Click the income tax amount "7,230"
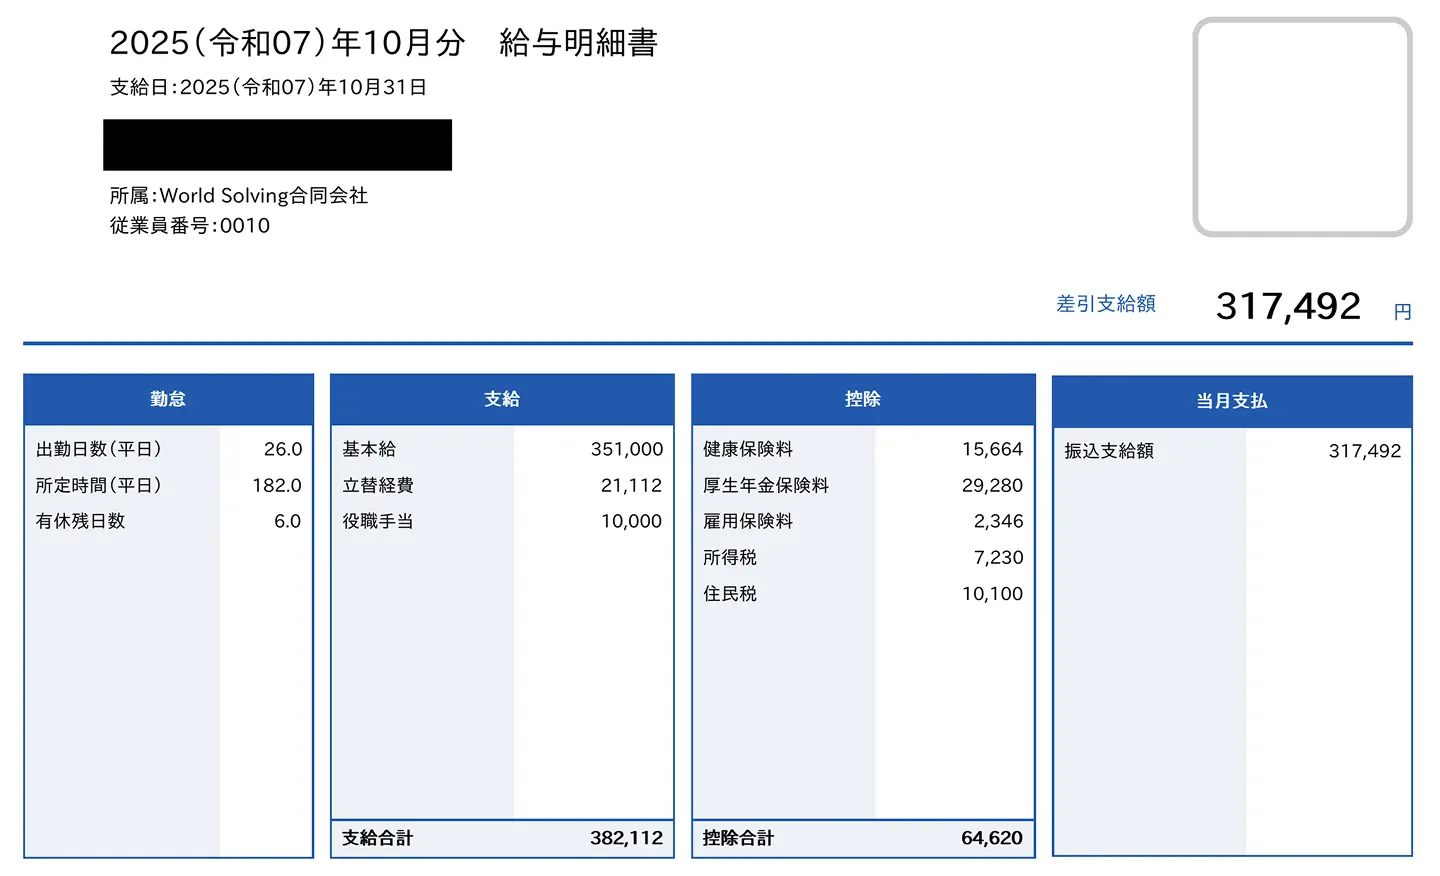 (x=999, y=557)
